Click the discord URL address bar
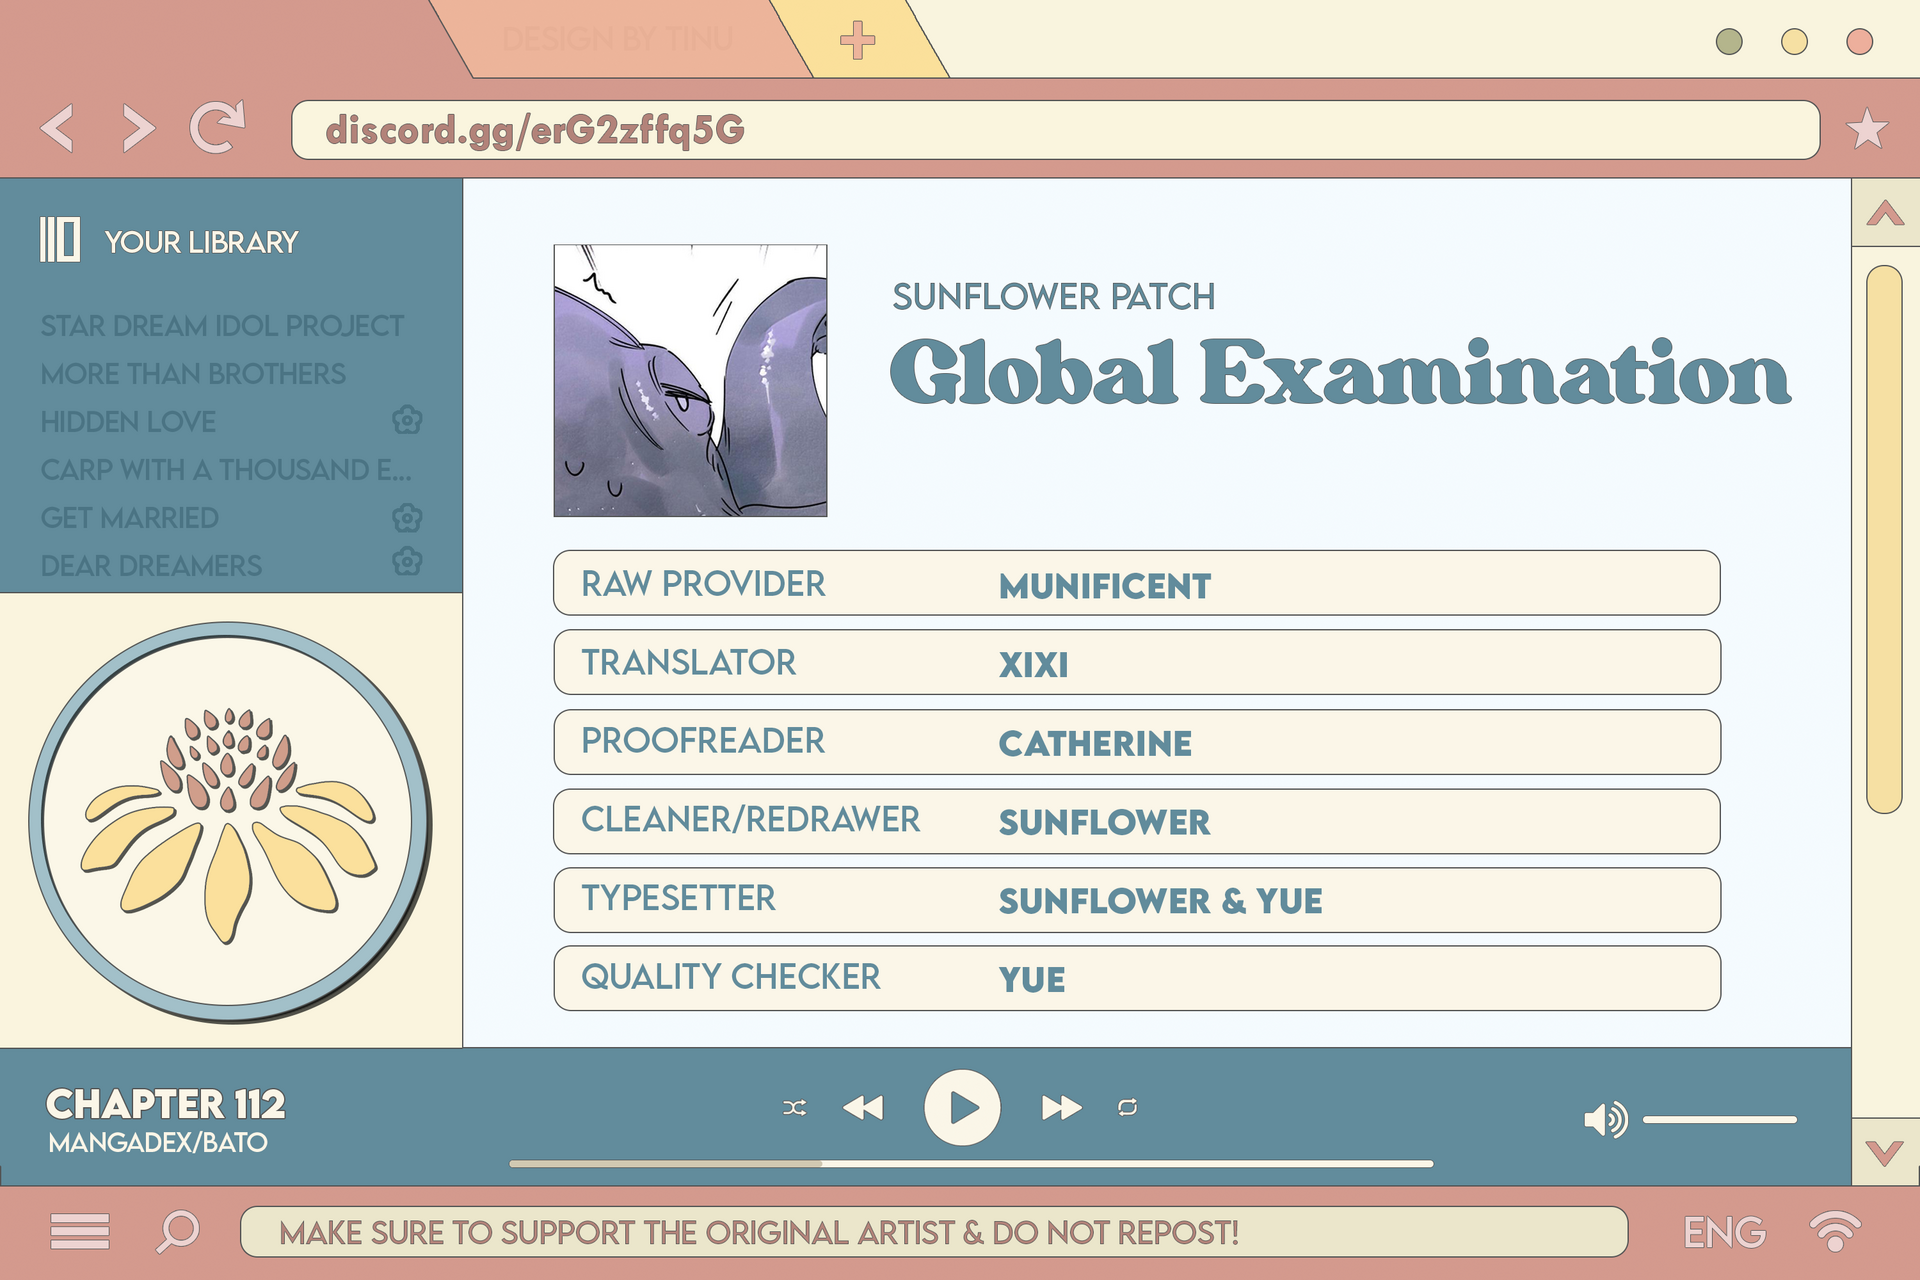 coord(1054,130)
